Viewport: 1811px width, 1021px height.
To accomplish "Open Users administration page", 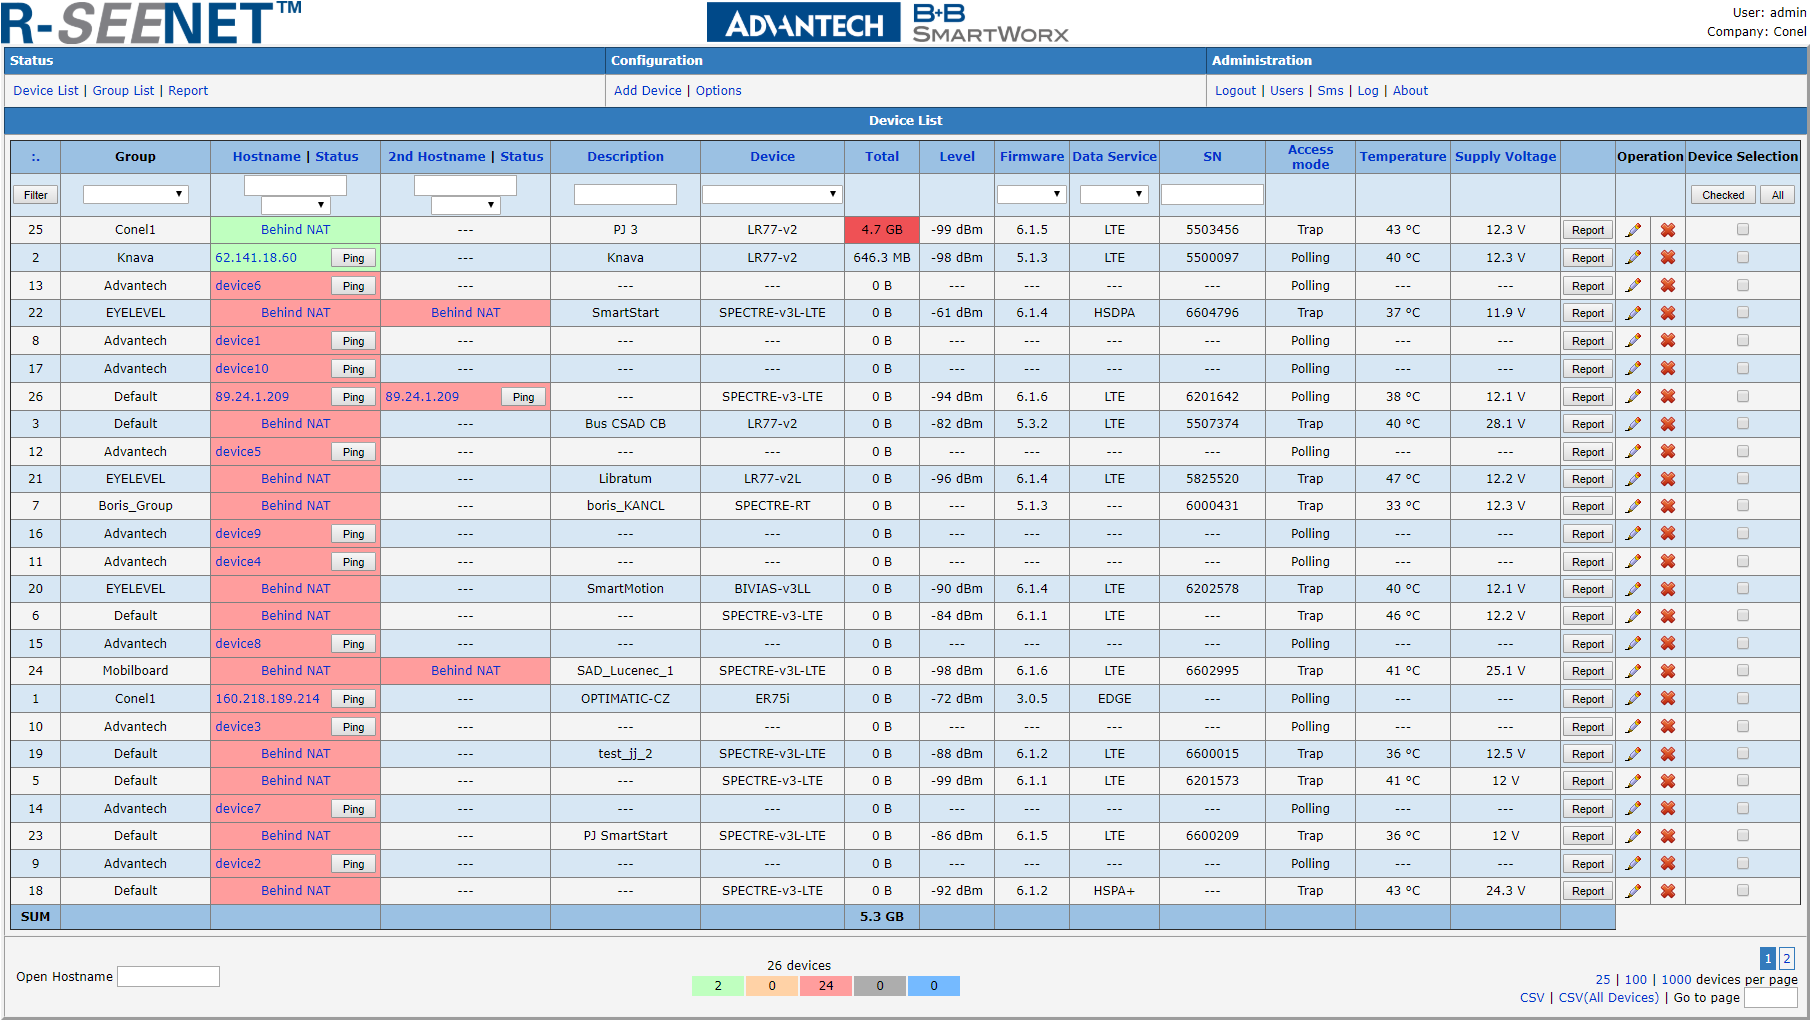I will tap(1287, 91).
